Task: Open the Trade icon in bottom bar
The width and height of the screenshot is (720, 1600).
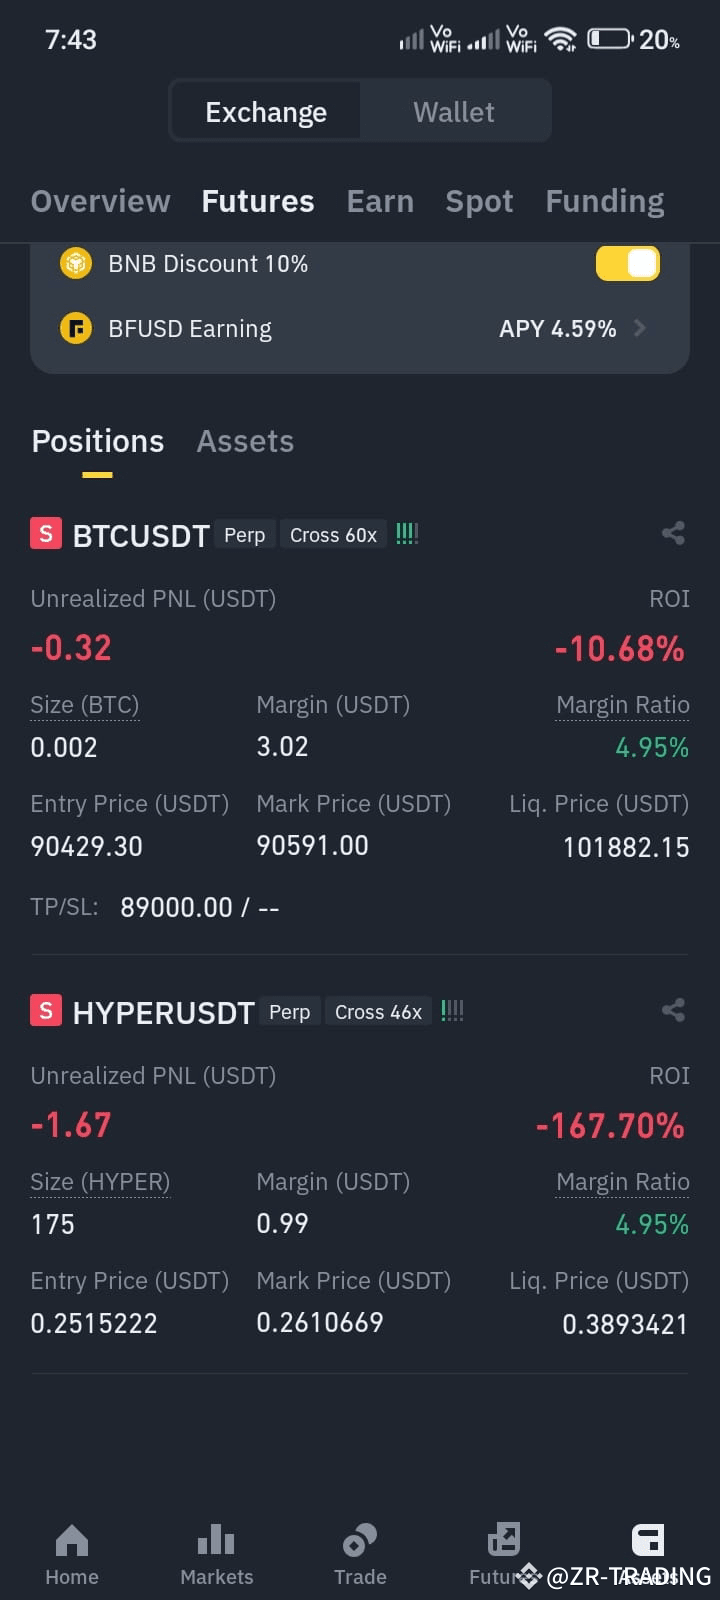Action: (x=360, y=1540)
